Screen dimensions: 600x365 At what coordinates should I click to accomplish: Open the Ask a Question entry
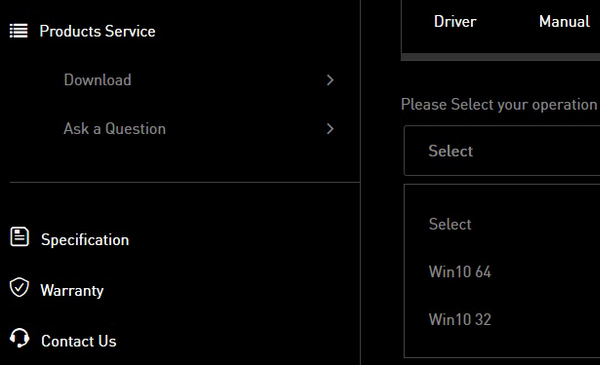(114, 129)
